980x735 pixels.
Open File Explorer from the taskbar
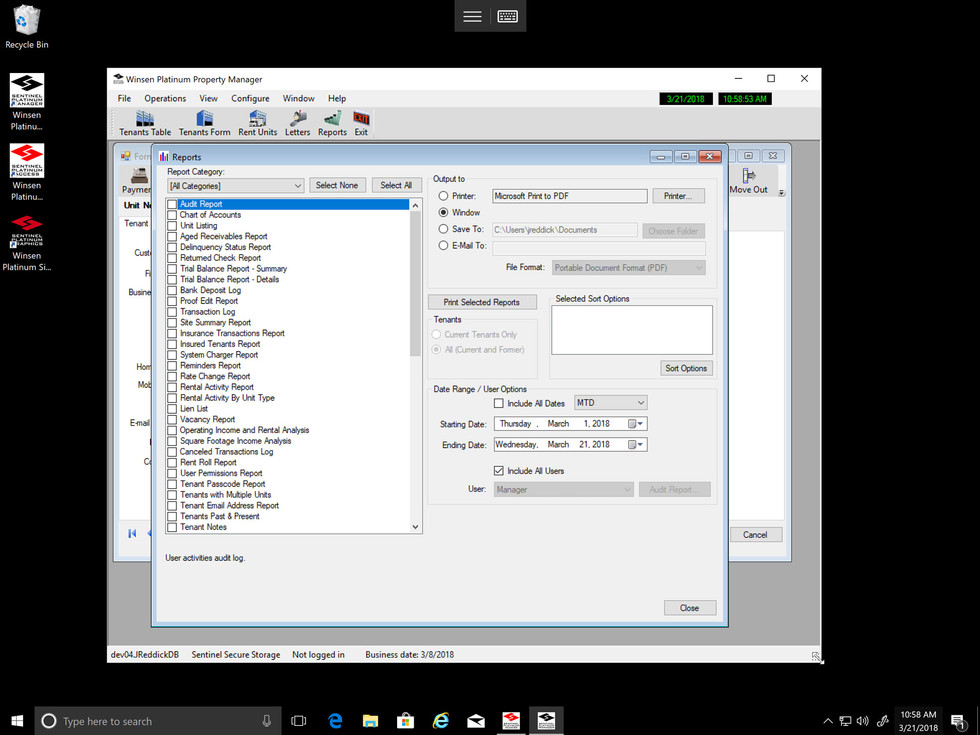click(371, 721)
